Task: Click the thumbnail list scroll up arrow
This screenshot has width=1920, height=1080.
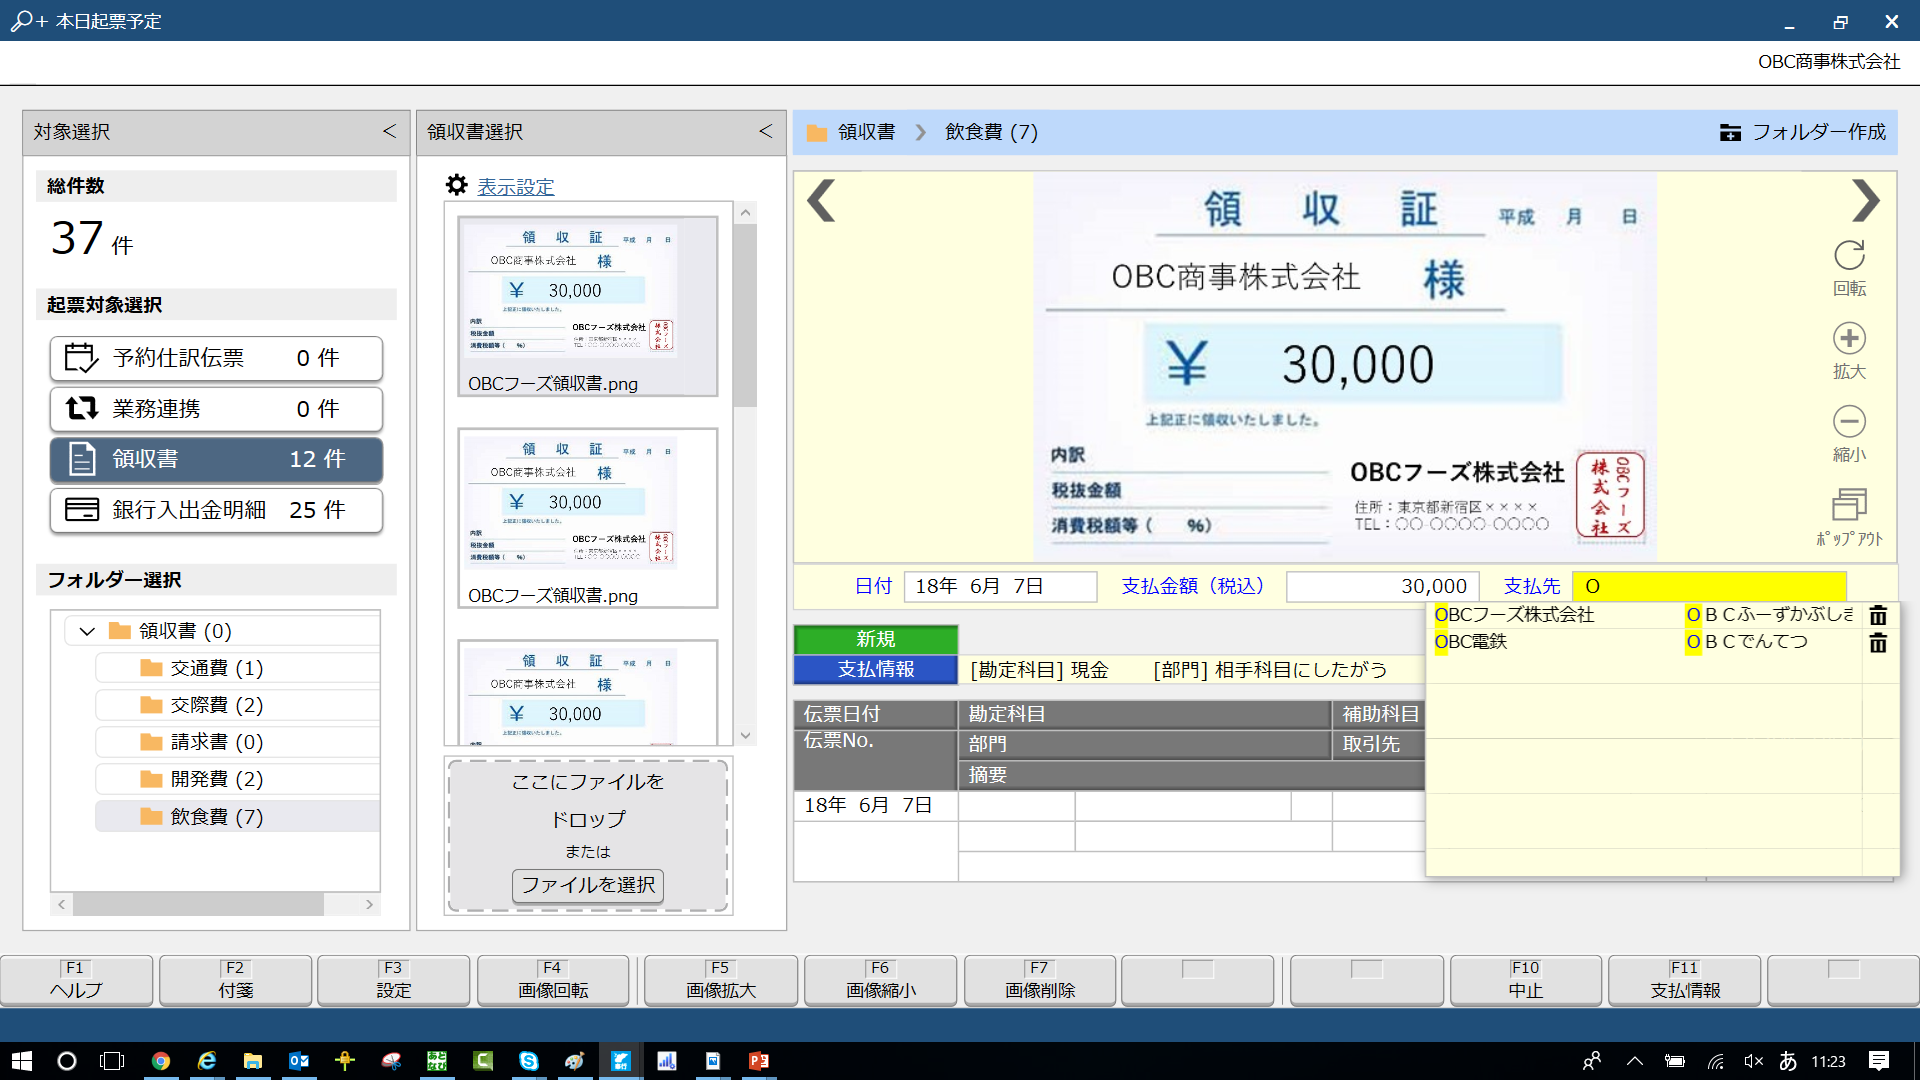Action: [x=745, y=213]
